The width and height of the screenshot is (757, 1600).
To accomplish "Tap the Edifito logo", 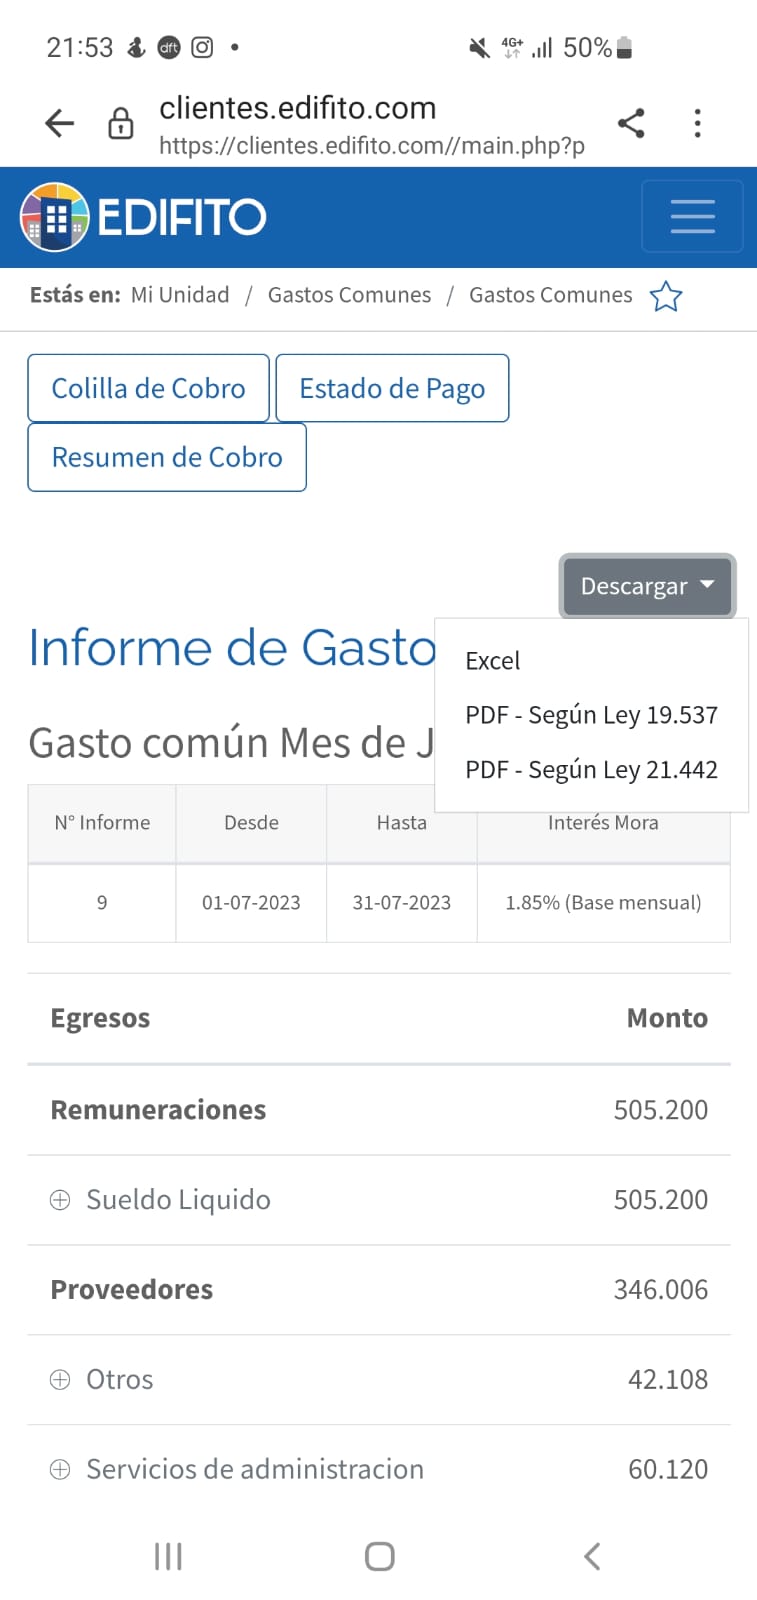I will 143,217.
